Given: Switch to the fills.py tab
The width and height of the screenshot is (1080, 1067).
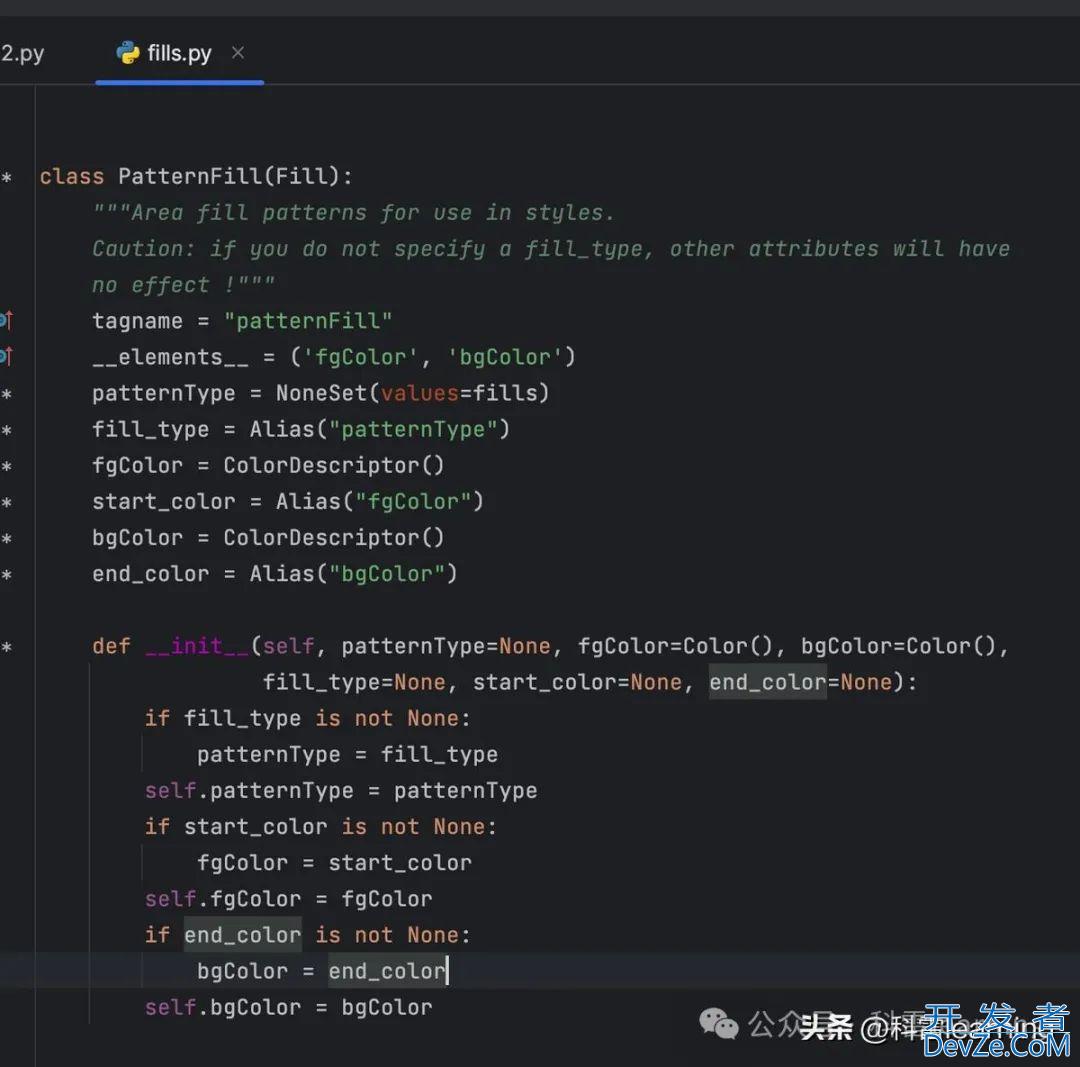Looking at the screenshot, I should pos(179,53).
